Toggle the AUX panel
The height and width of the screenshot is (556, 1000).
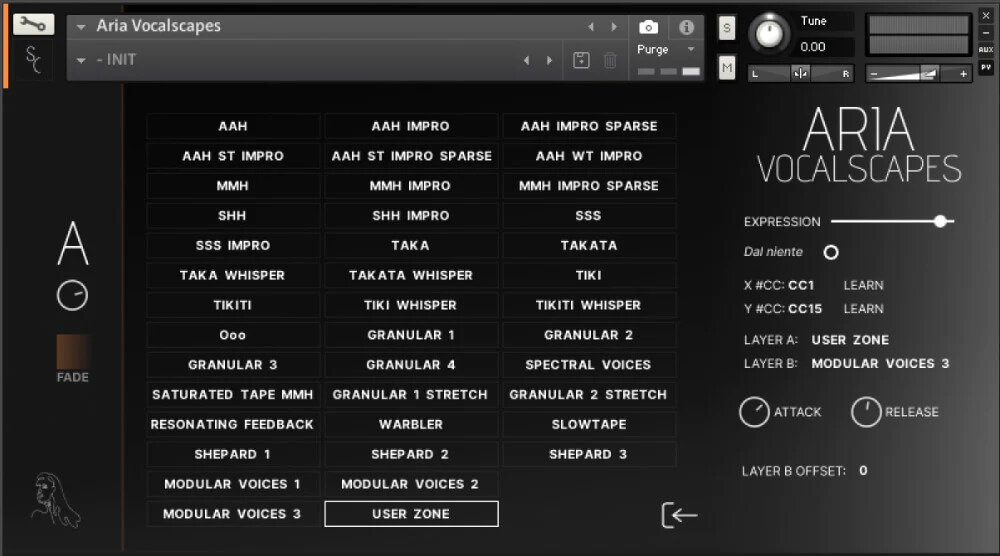click(985, 49)
